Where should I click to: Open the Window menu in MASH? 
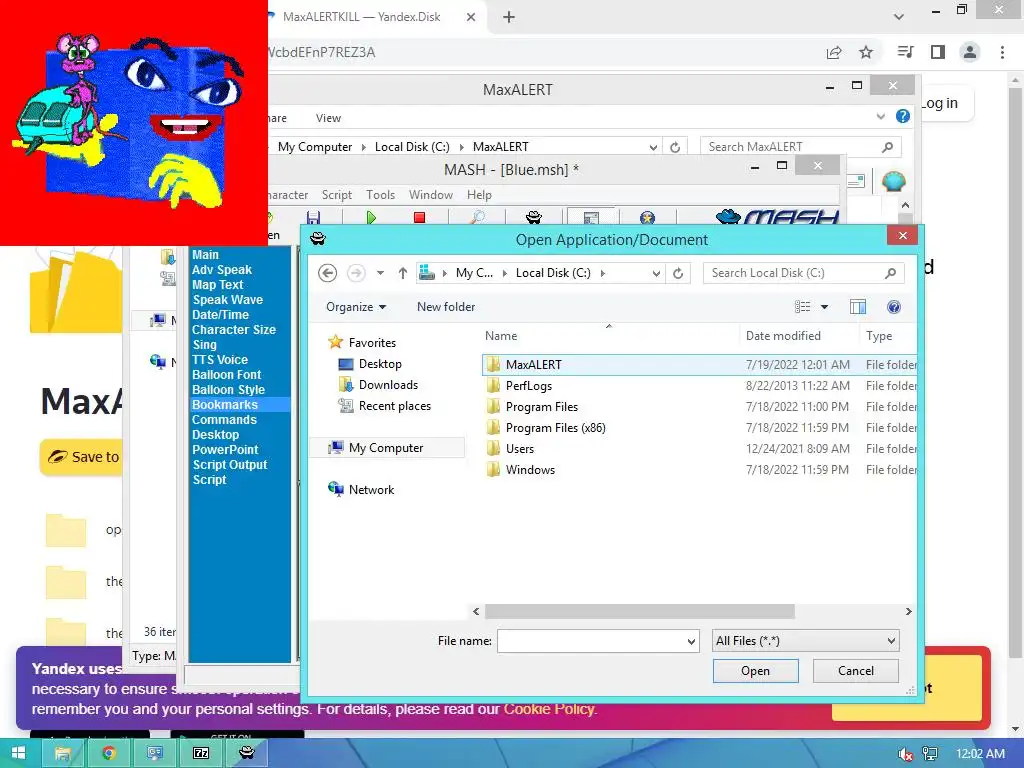coord(430,195)
